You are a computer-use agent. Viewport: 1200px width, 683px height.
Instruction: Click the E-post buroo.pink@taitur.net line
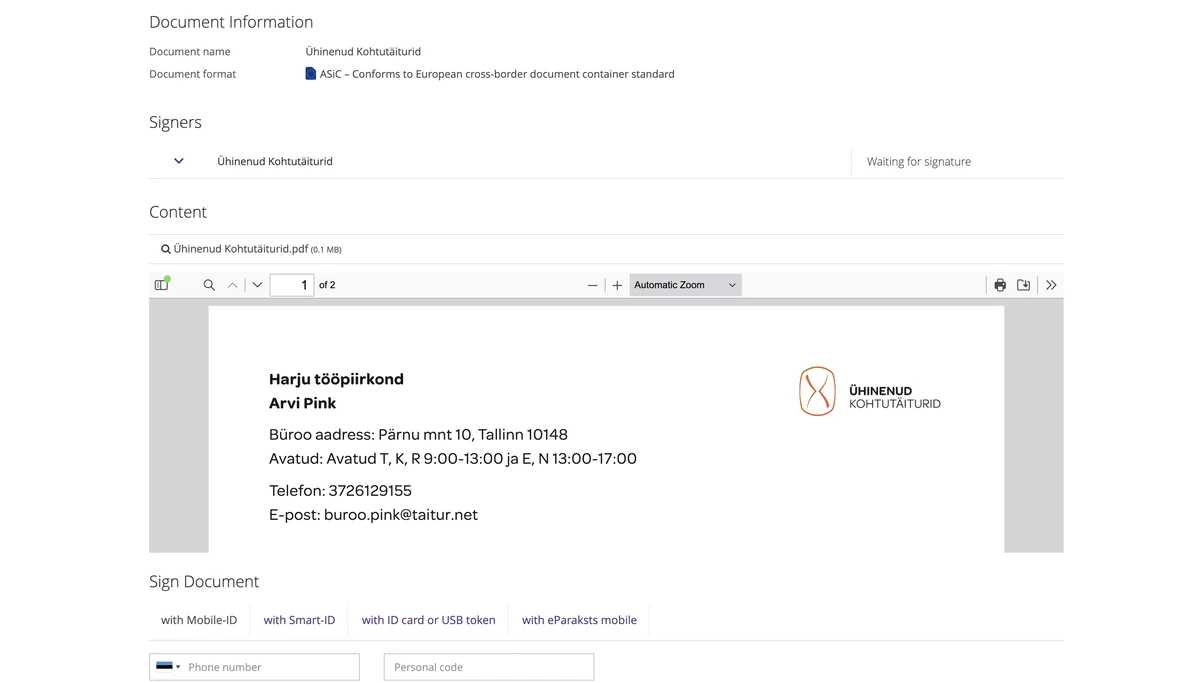click(x=373, y=515)
